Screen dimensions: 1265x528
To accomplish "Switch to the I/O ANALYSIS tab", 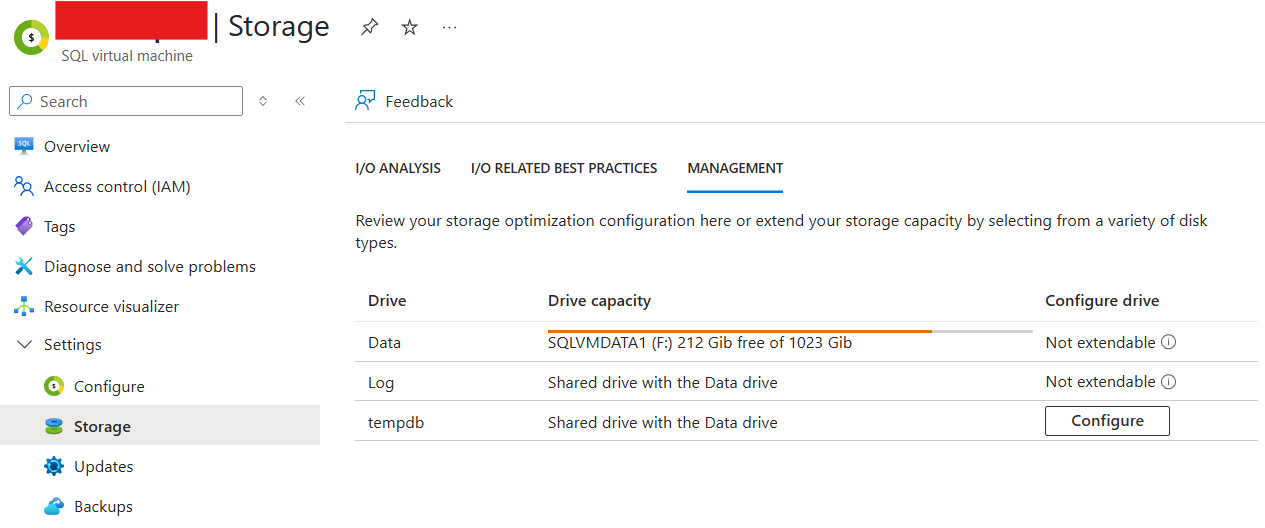I will (398, 168).
